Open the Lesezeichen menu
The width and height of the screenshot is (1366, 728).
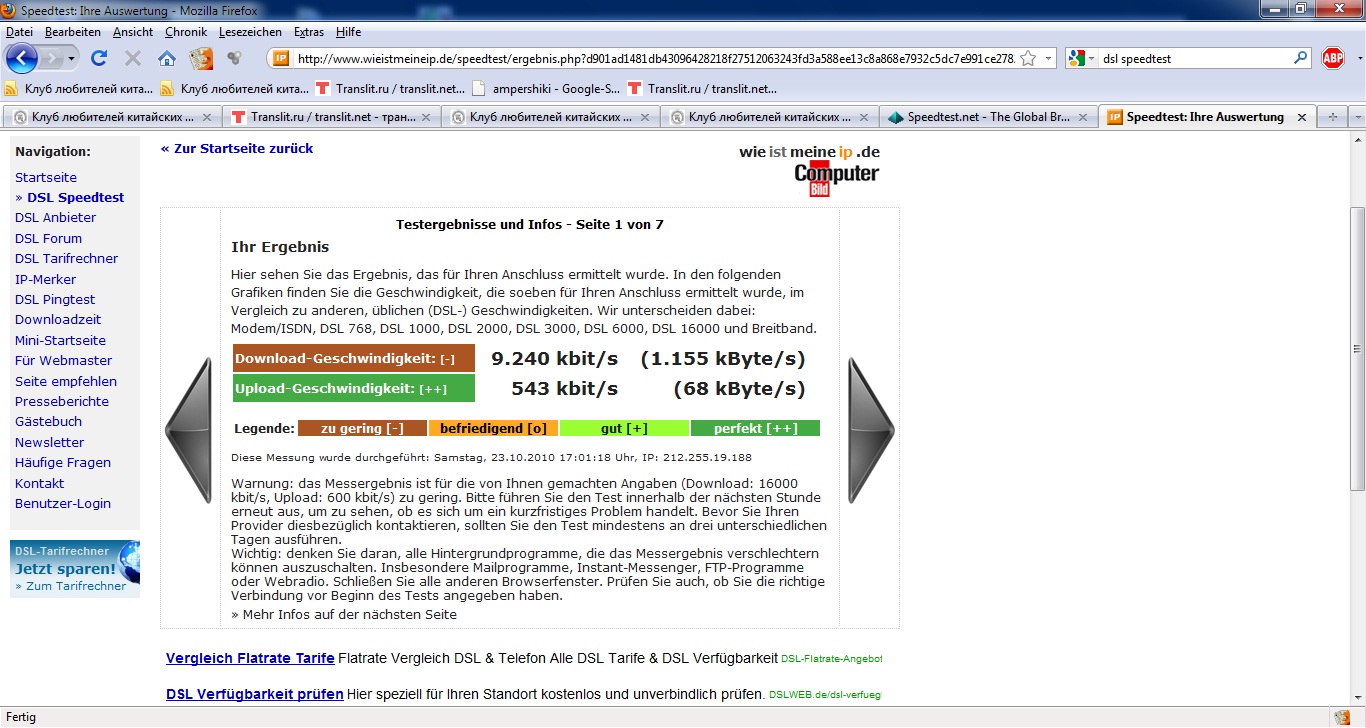[243, 32]
